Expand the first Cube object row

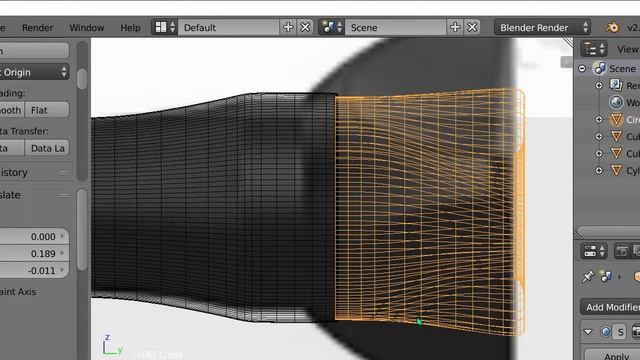click(599, 136)
